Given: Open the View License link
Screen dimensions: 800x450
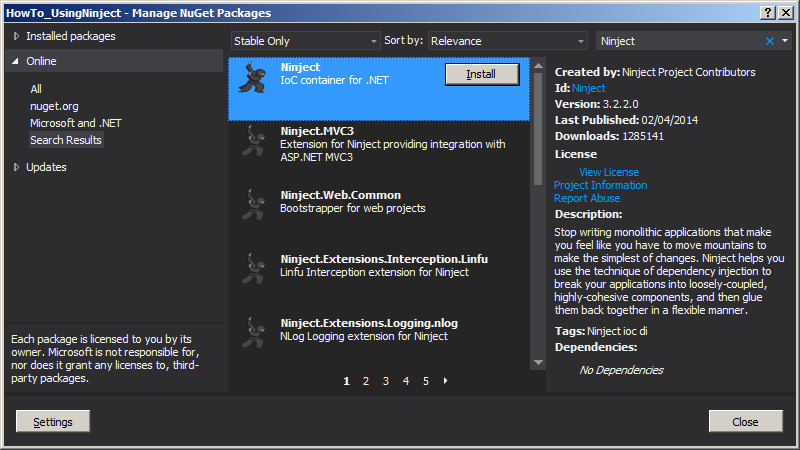Looking at the screenshot, I should [608, 172].
